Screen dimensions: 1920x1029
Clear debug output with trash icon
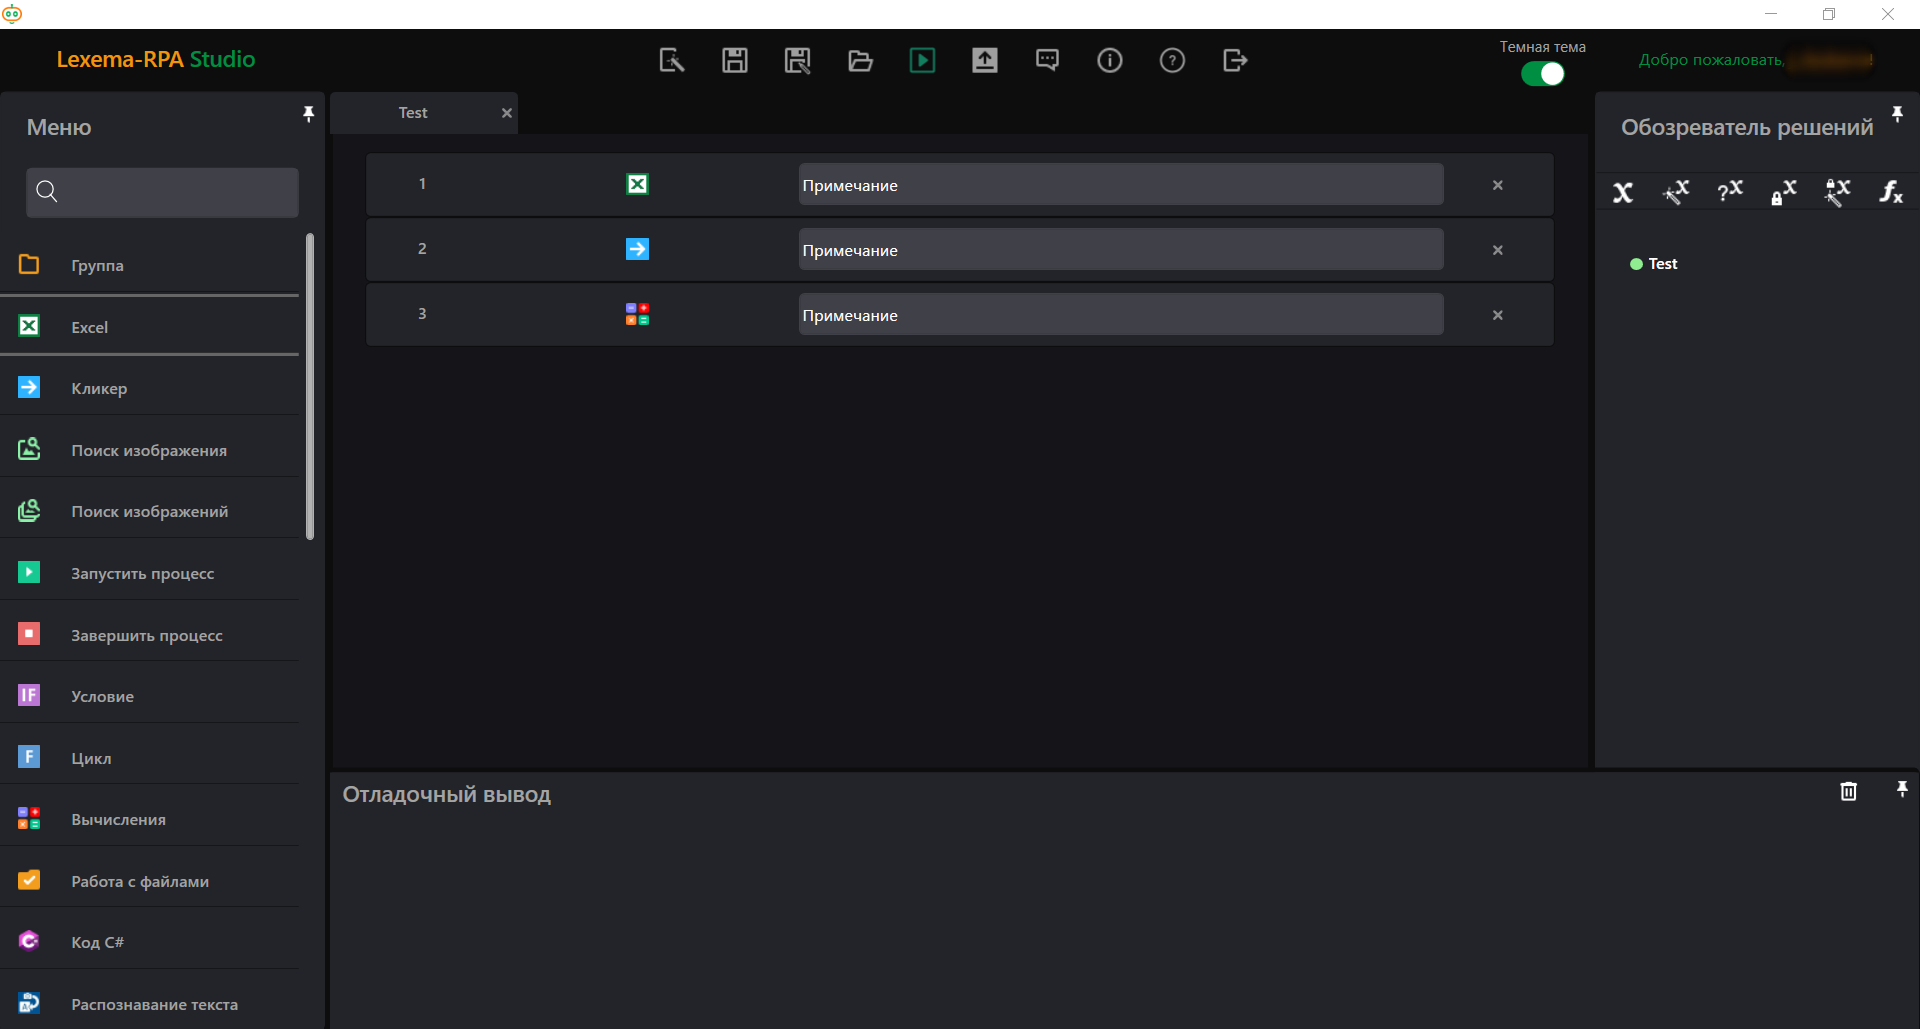point(1848,791)
